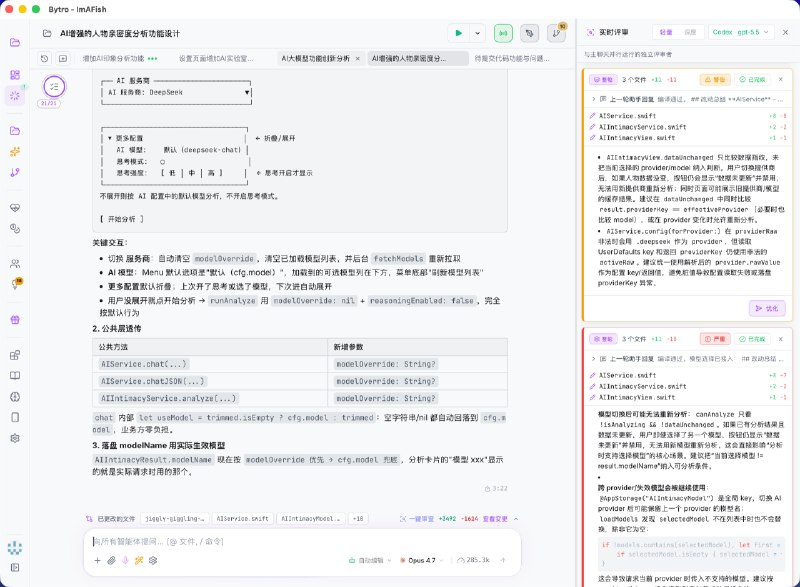Expand 上一轮助手回复 in the severe review card
This screenshot has width=800, height=587.
click(688, 359)
